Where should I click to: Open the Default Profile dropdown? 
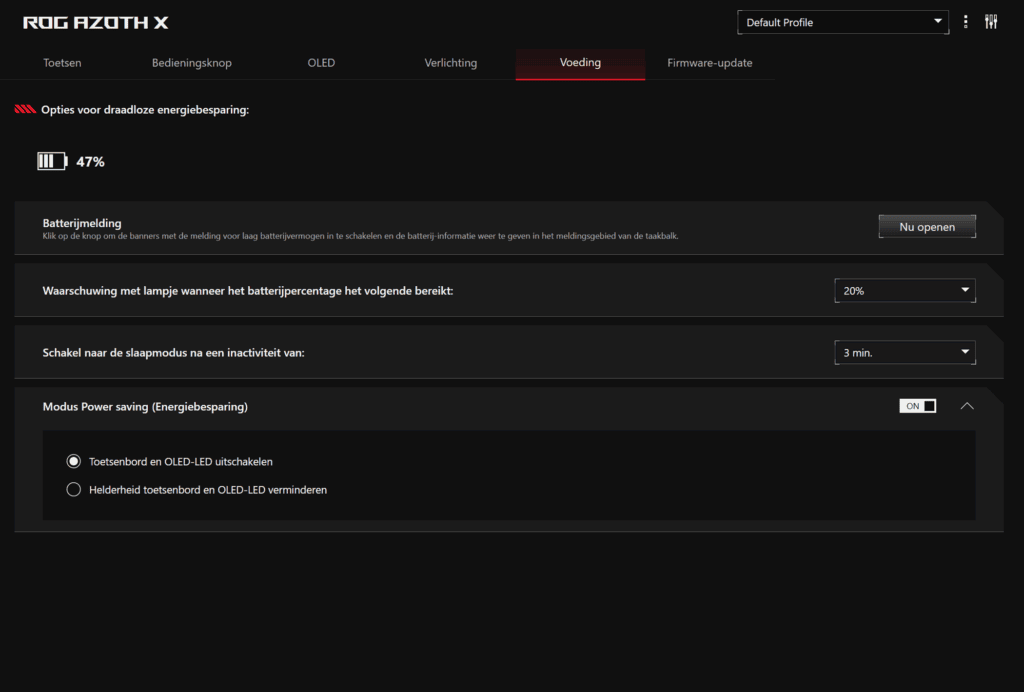click(x=843, y=22)
